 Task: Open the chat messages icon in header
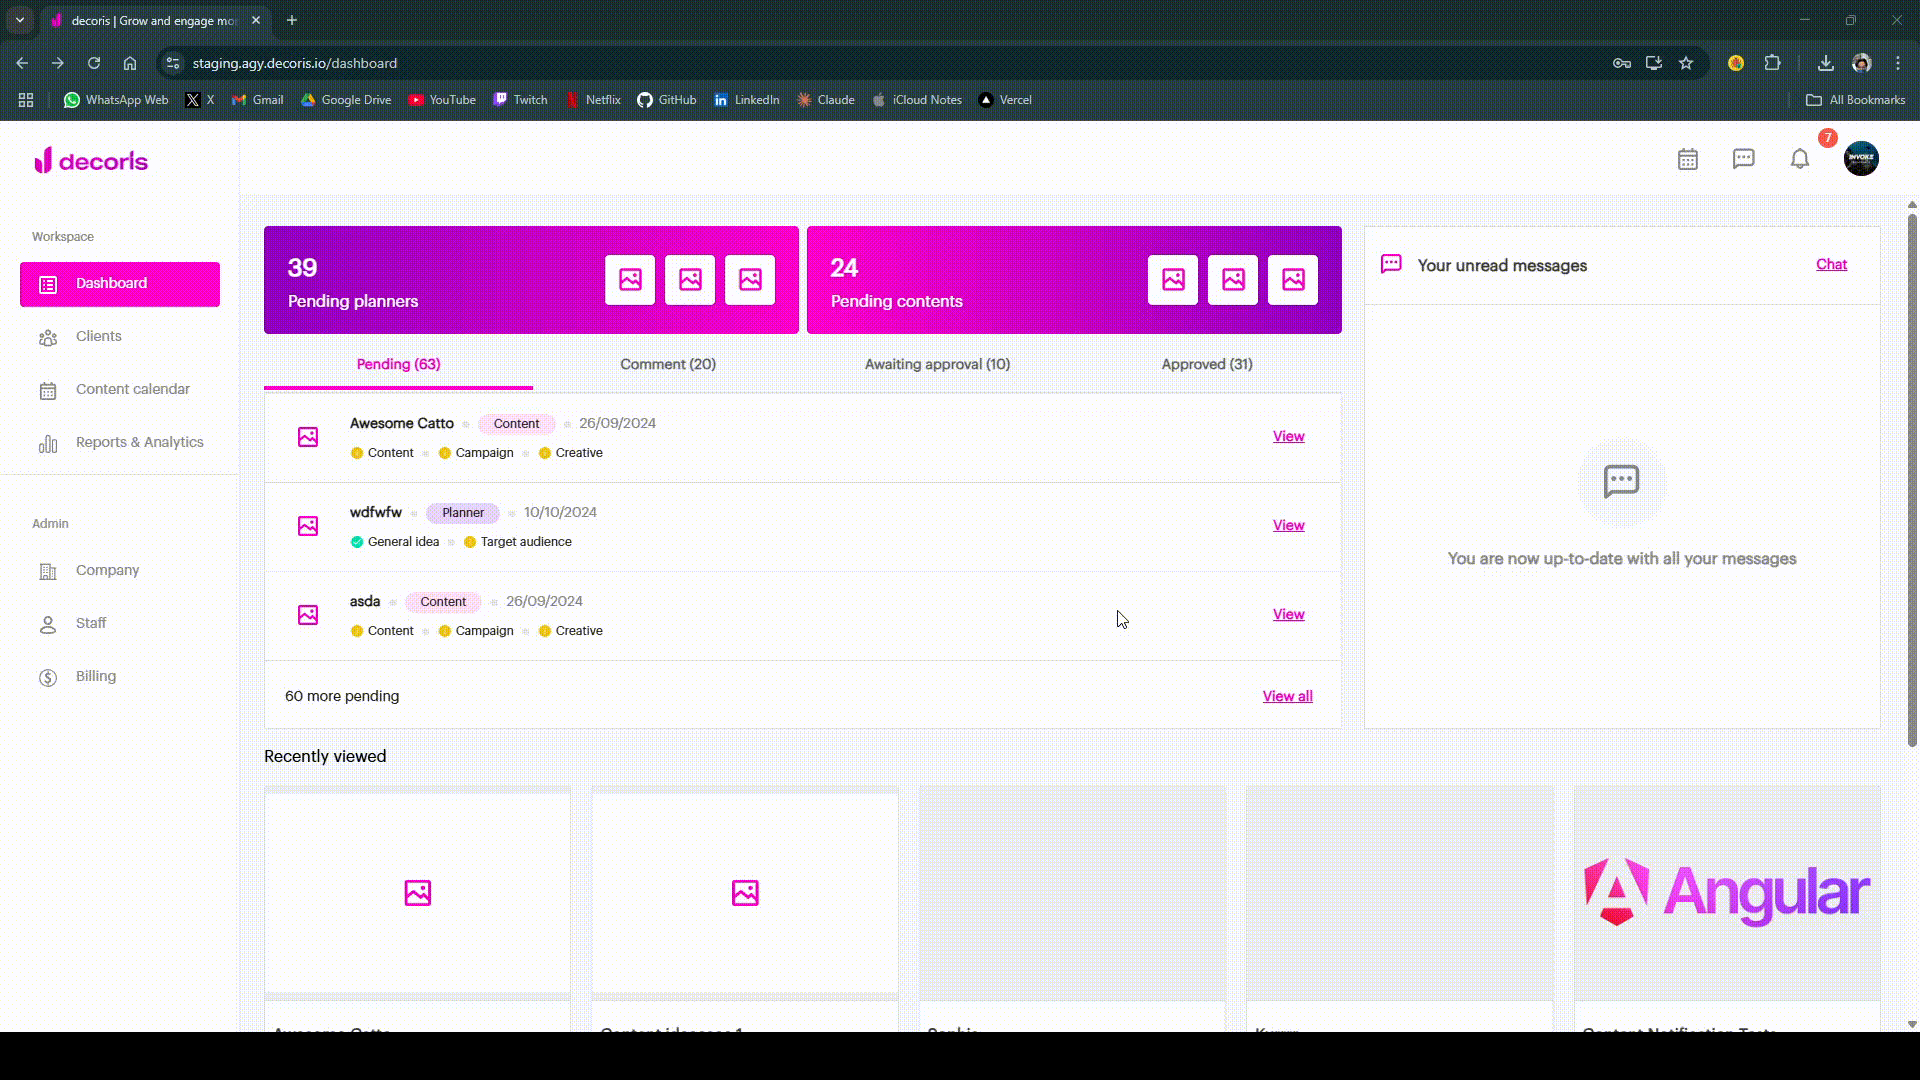pos(1743,159)
